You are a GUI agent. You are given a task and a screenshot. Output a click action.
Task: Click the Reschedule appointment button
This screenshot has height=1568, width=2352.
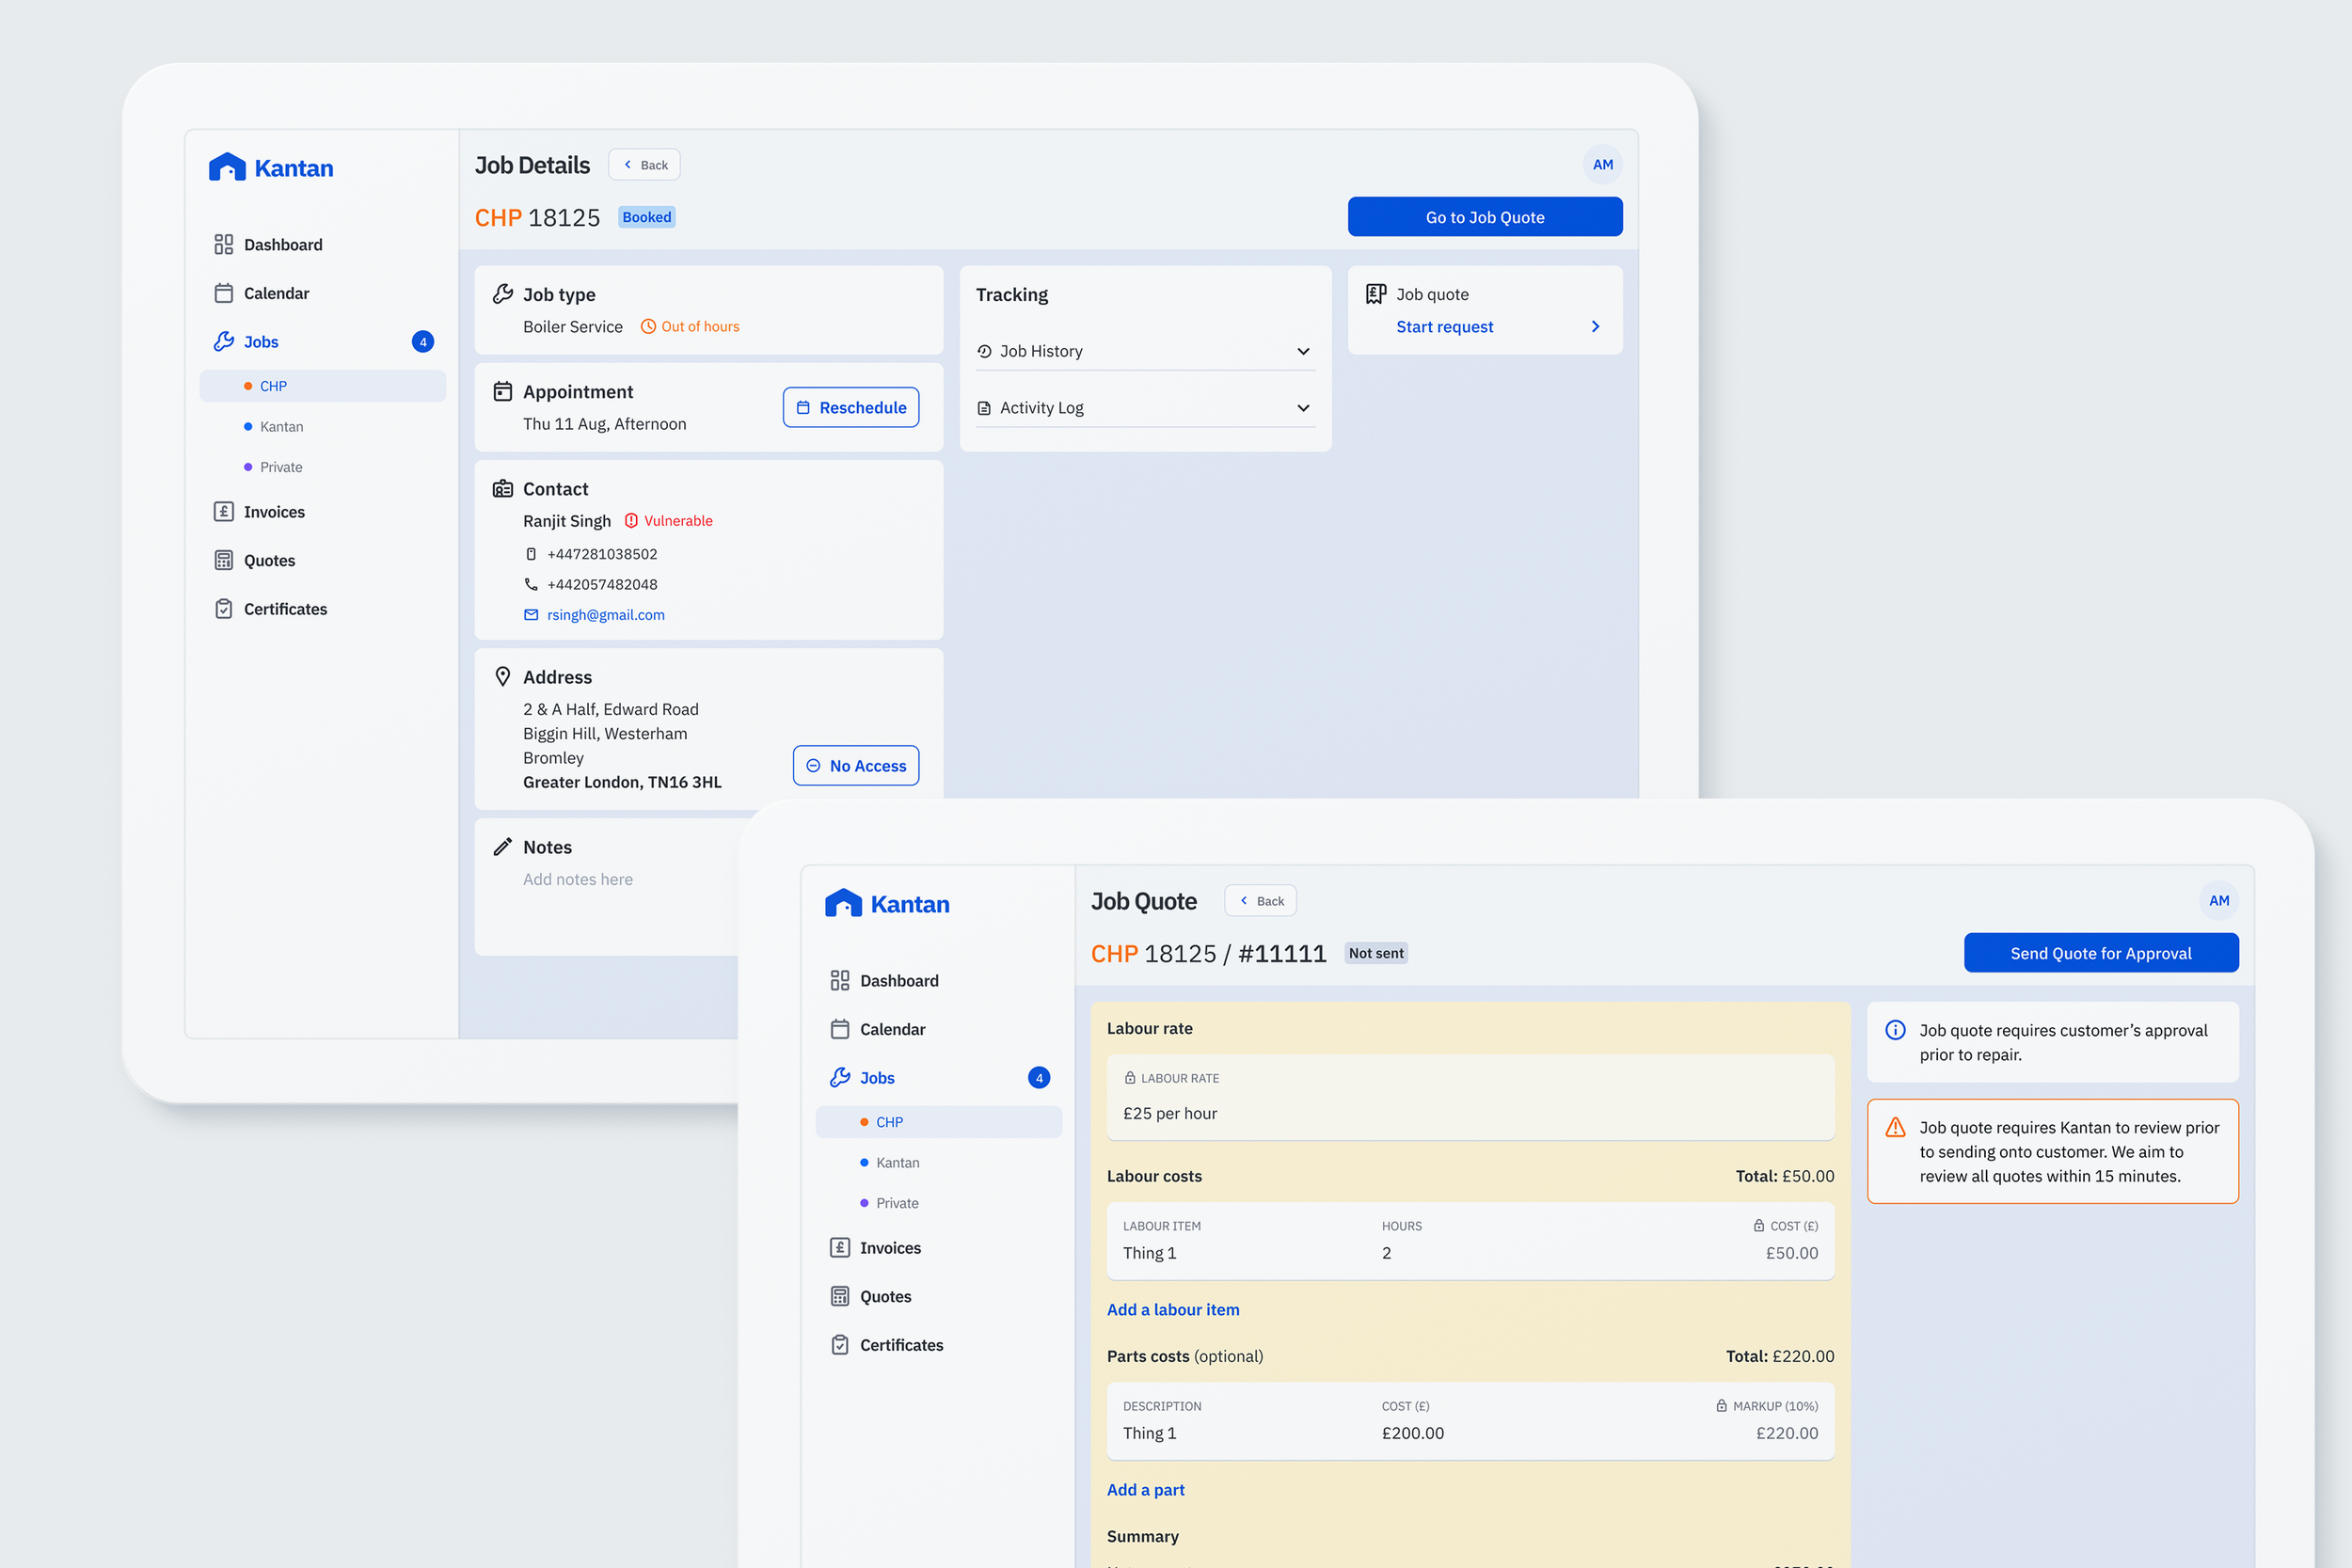click(x=850, y=408)
